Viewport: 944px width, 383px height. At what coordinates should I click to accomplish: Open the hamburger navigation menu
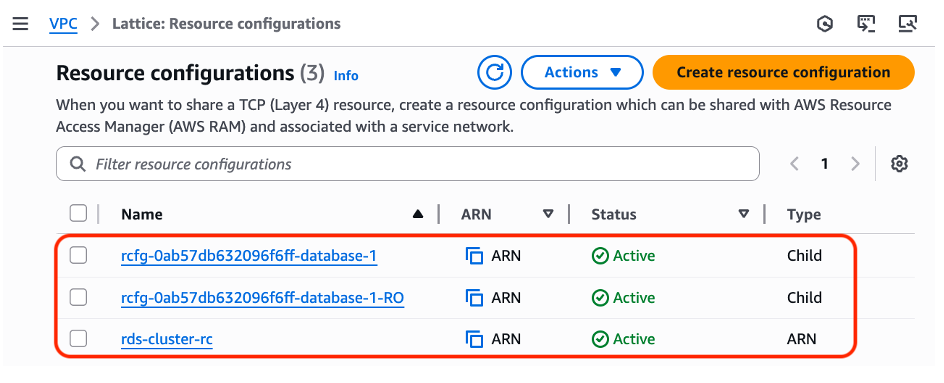point(20,24)
